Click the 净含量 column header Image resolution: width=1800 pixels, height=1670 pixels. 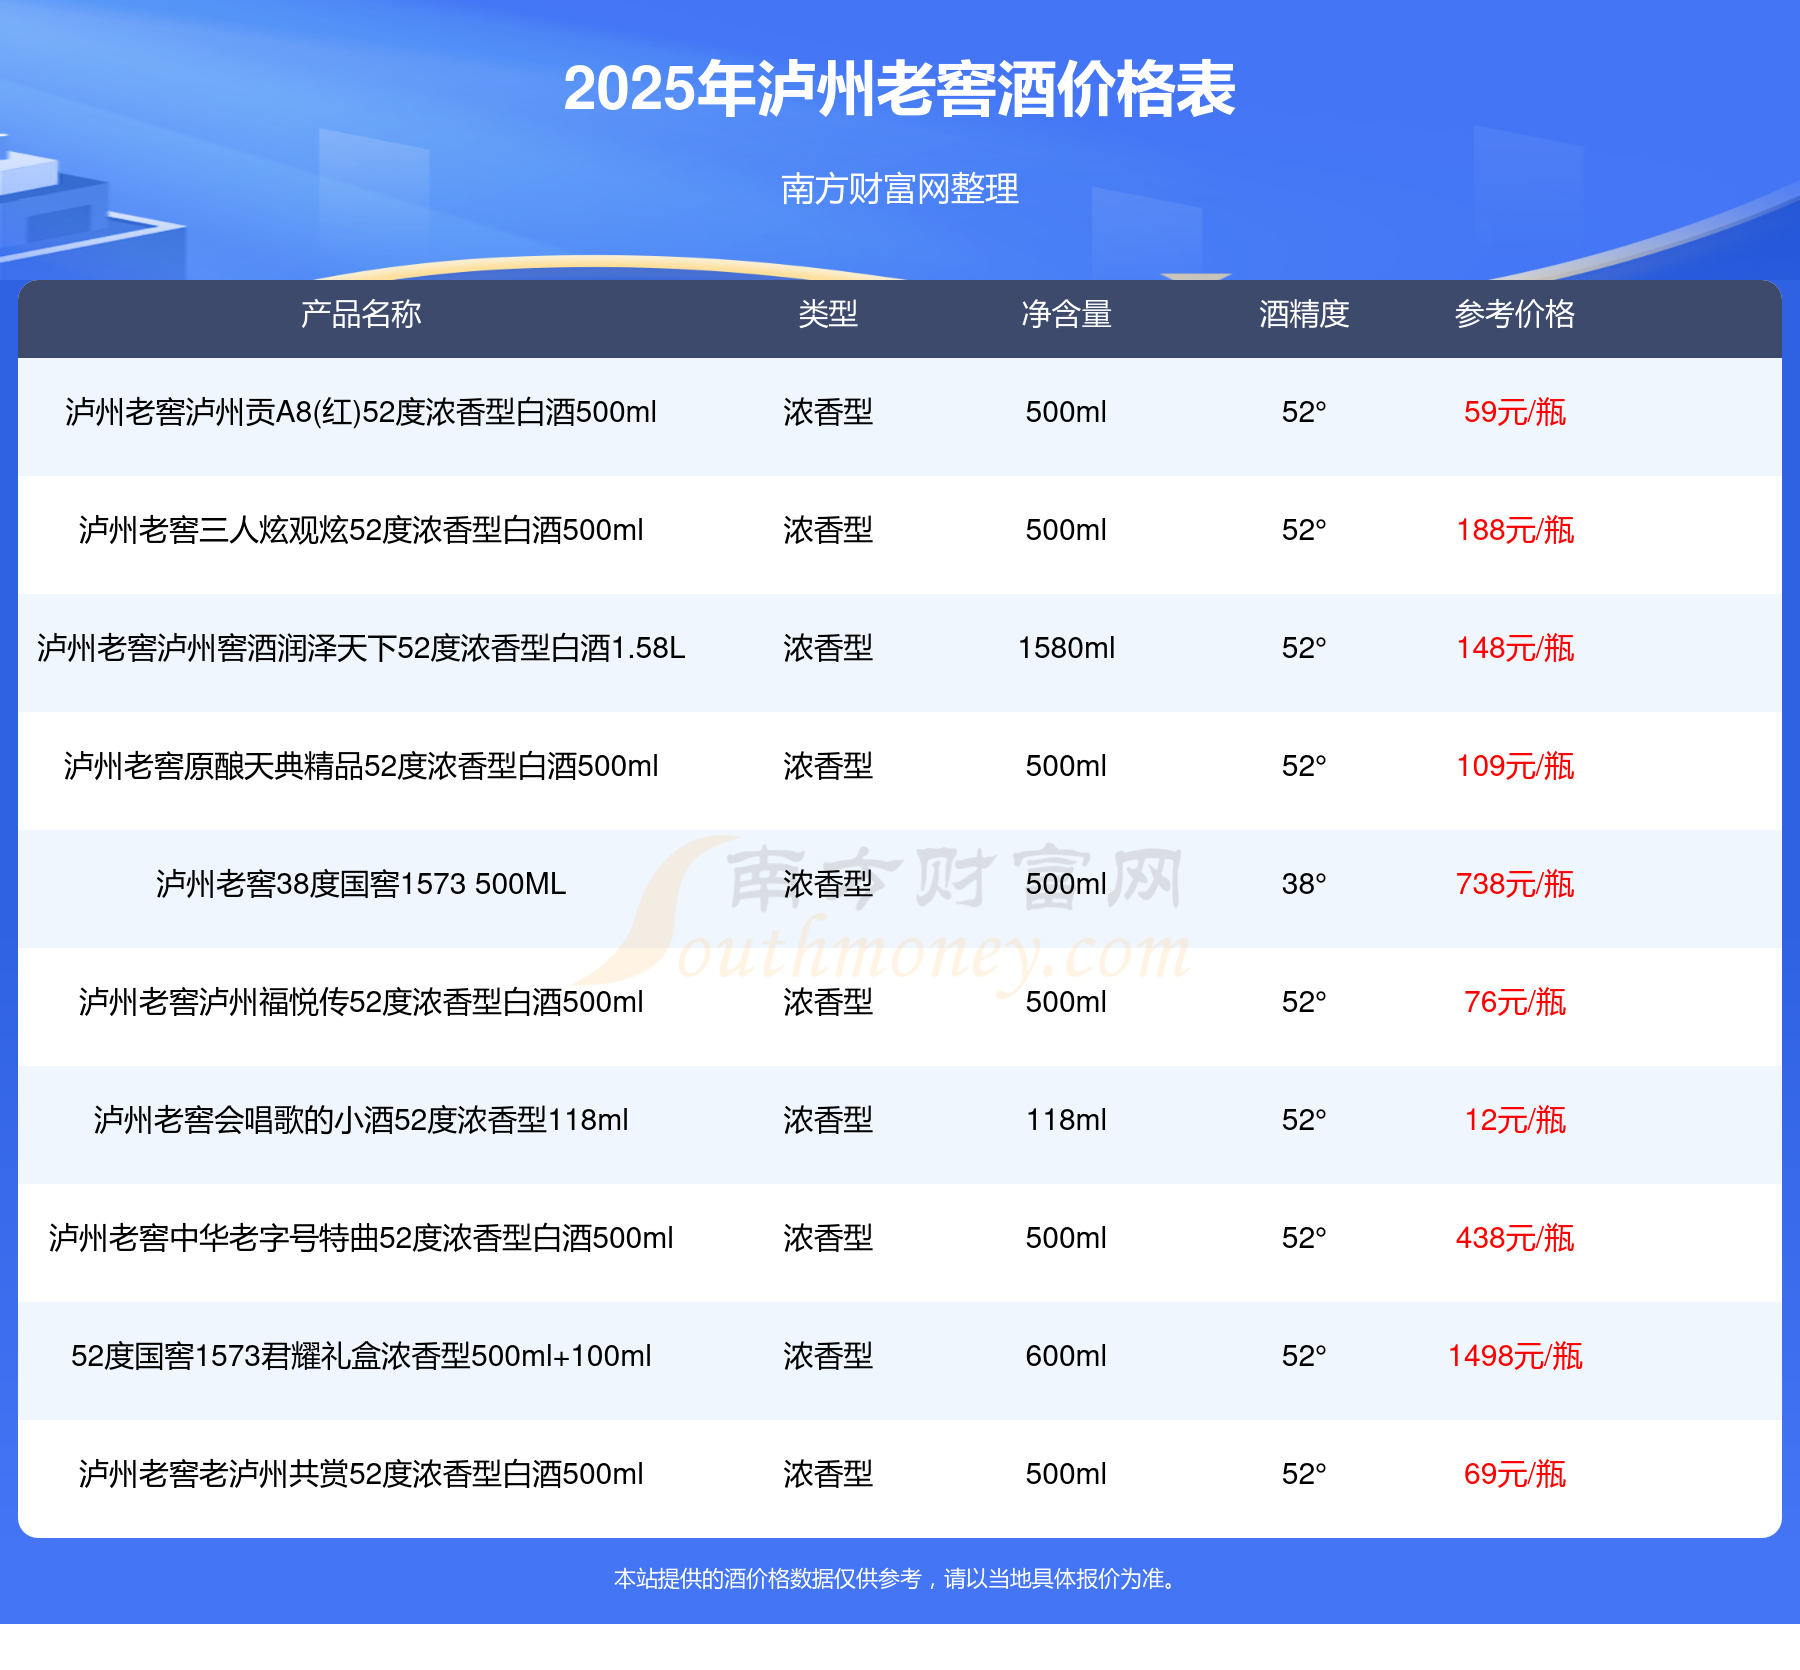click(1066, 314)
